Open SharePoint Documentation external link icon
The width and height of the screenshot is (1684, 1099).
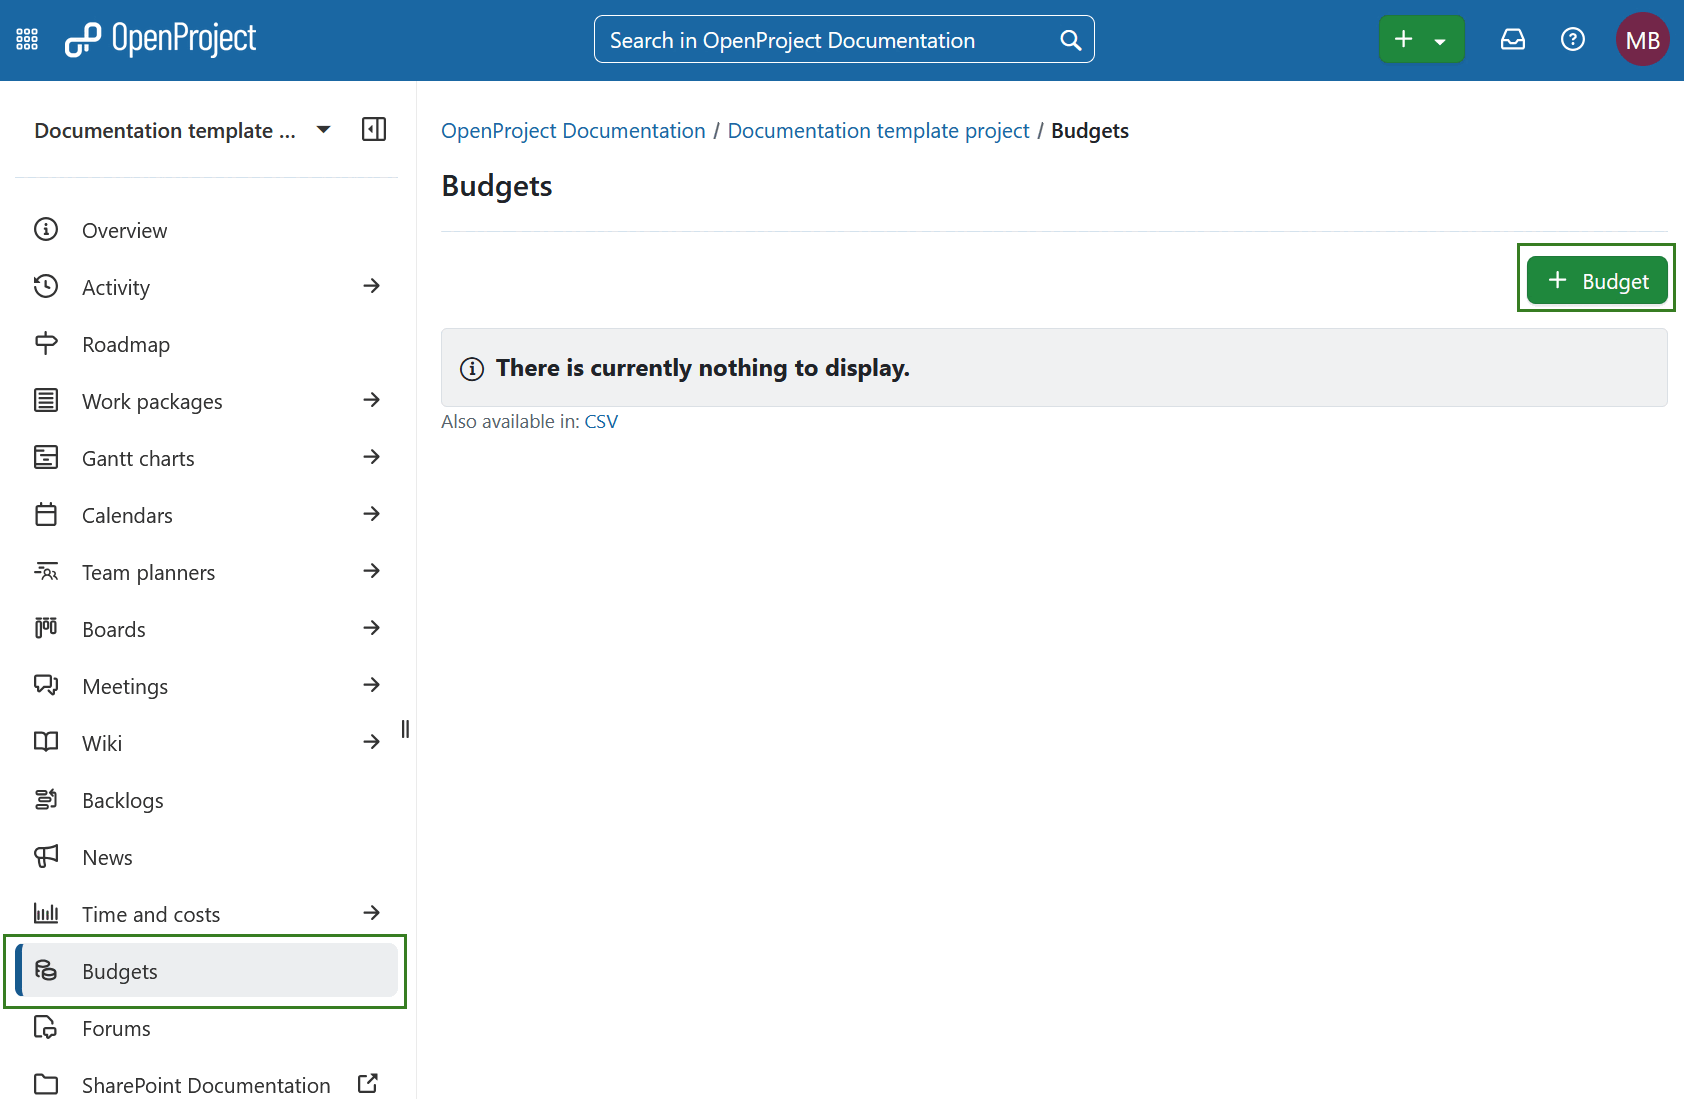point(367,1083)
